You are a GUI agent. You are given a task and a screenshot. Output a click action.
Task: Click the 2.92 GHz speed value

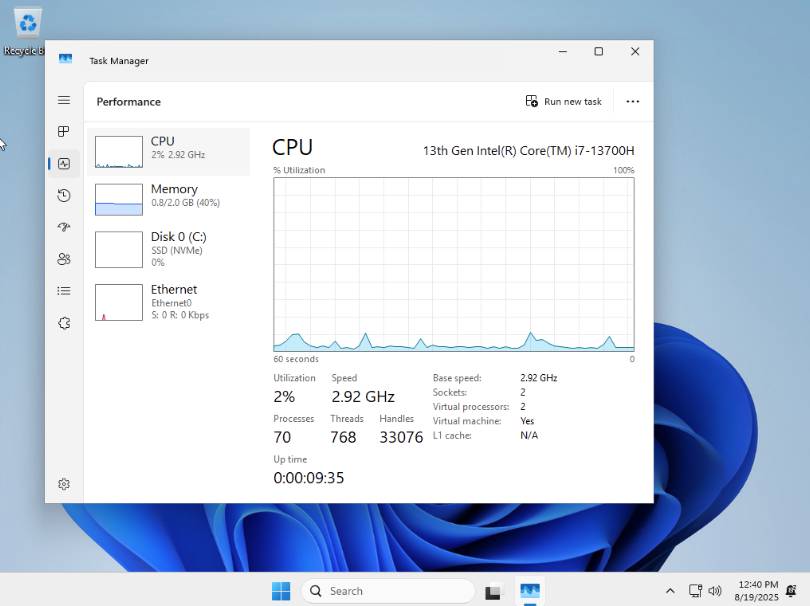(x=363, y=396)
